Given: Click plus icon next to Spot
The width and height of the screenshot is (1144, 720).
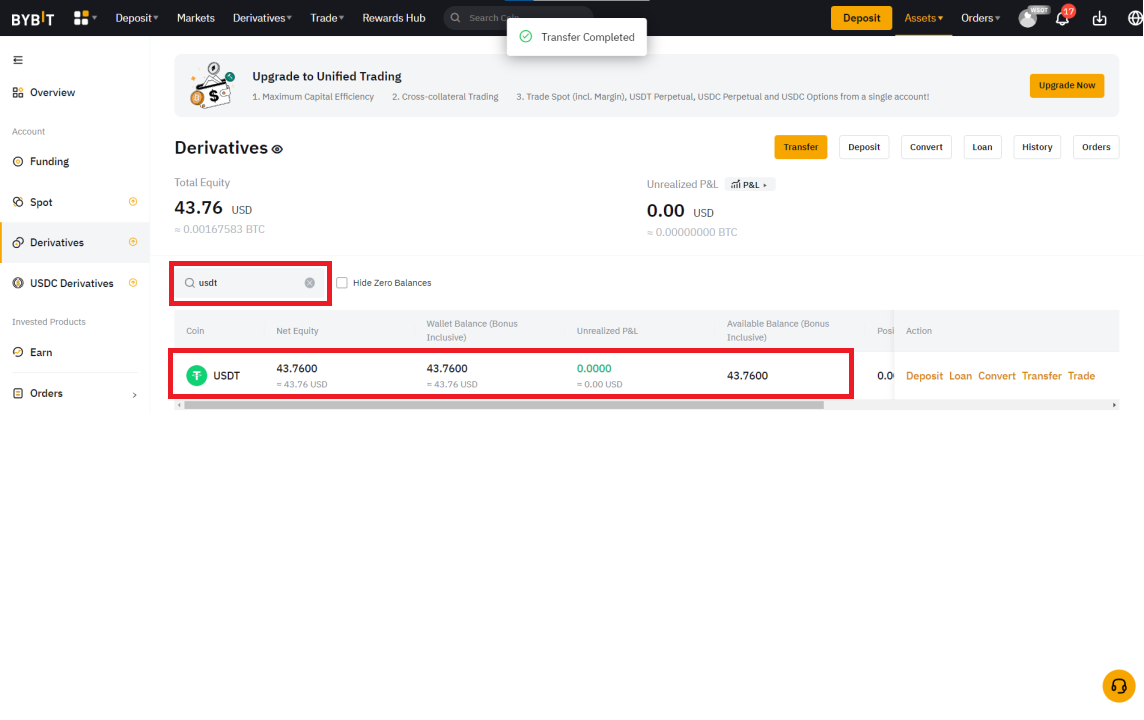Looking at the screenshot, I should tap(133, 202).
